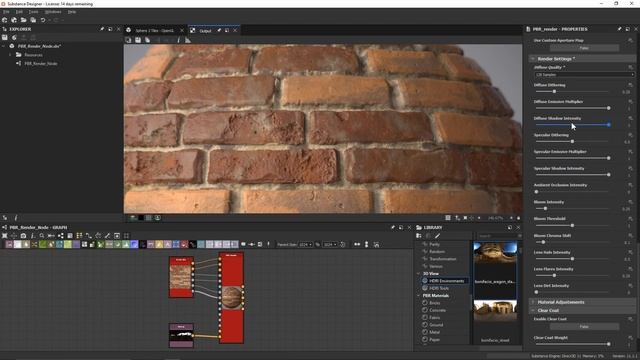
Task: Click the first node icon in atomic nodes bar
Action: point(9,244)
